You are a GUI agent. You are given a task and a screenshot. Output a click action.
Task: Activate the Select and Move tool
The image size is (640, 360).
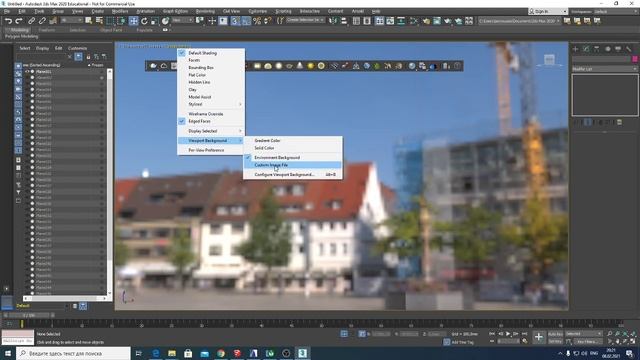133,21
